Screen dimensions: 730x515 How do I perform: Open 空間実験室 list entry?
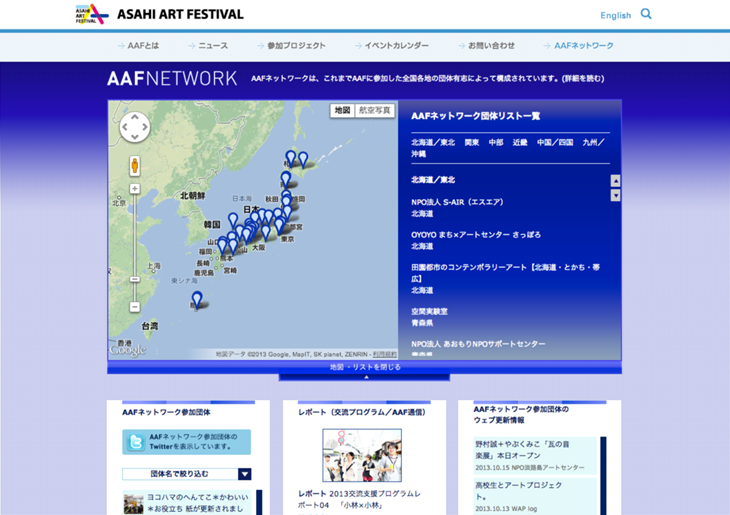[x=429, y=312]
